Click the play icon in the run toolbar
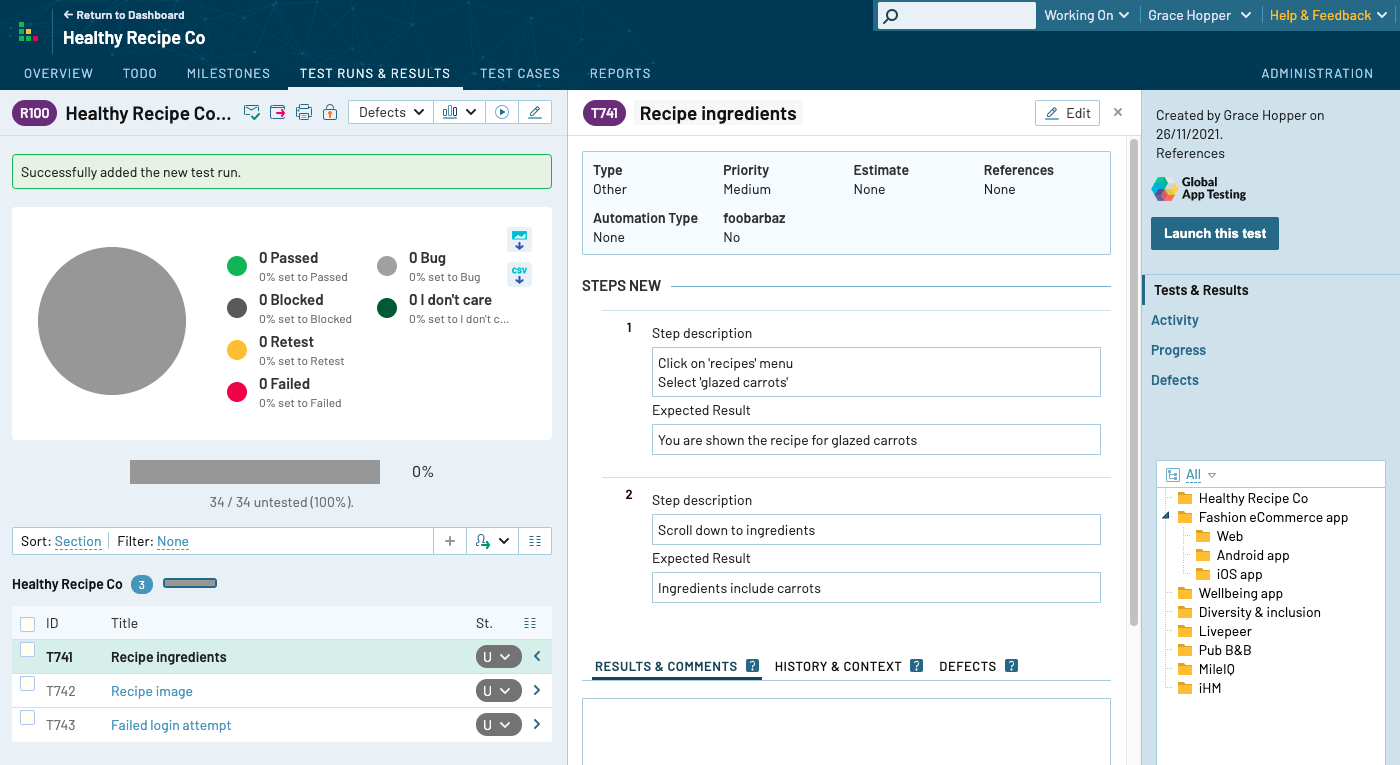The image size is (1400, 765). (502, 112)
